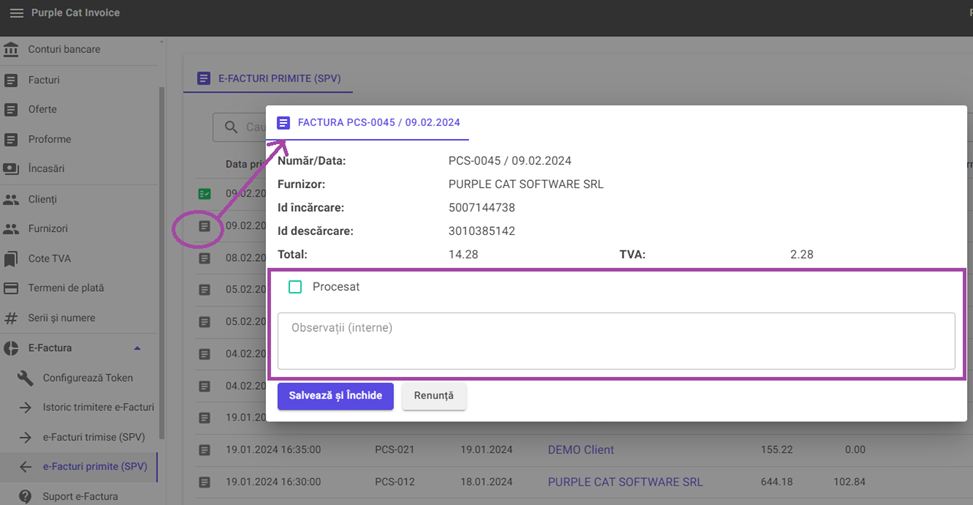
Task: Open Proforme from the sidebar
Action: click(50, 139)
